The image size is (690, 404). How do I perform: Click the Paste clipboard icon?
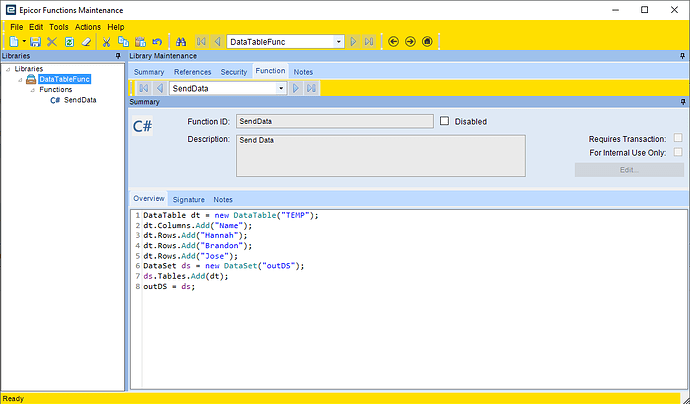[140, 42]
